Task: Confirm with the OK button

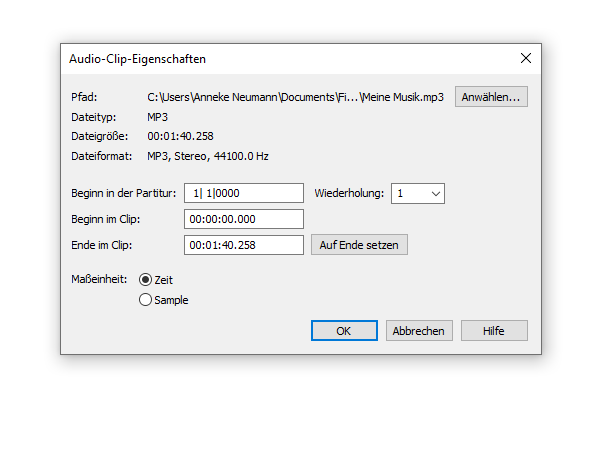Action: (x=344, y=331)
